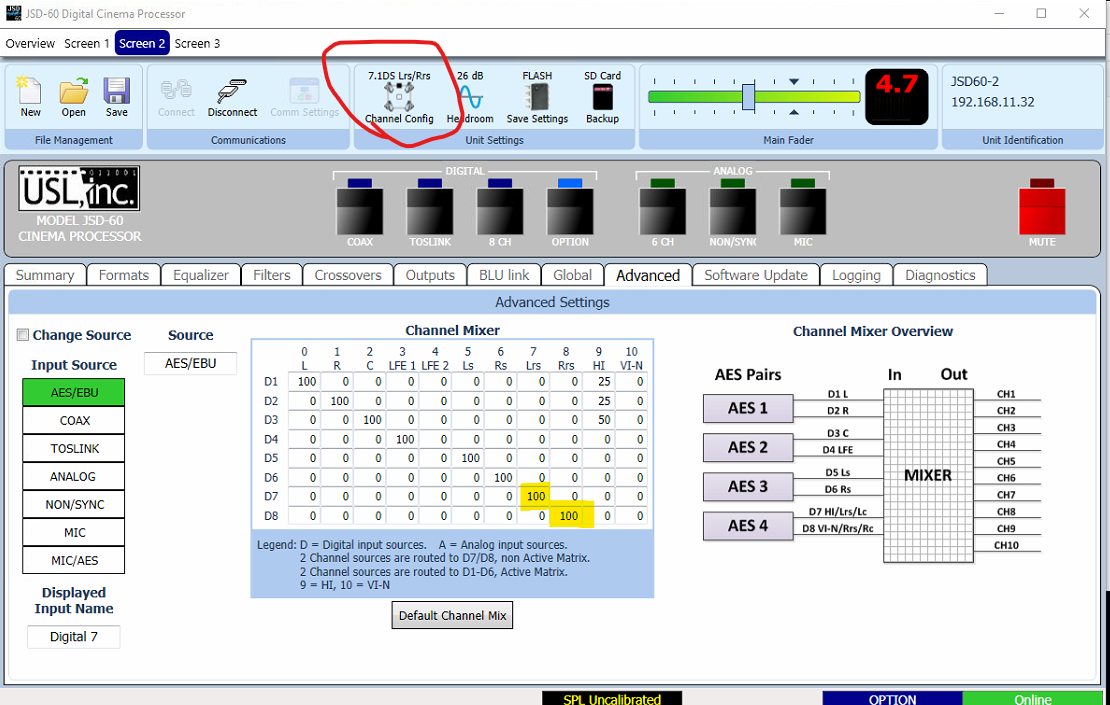Viewport: 1110px width, 705px height.
Task: Select the COAX digital input button
Action: [x=360, y=211]
